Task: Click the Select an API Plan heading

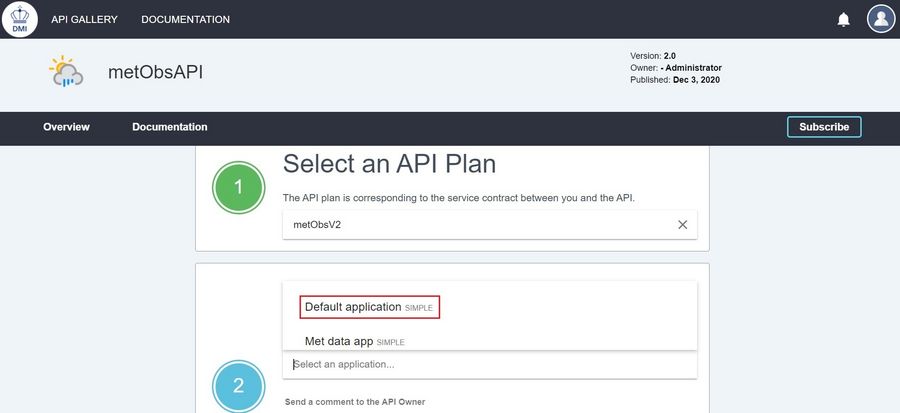Action: click(x=389, y=164)
